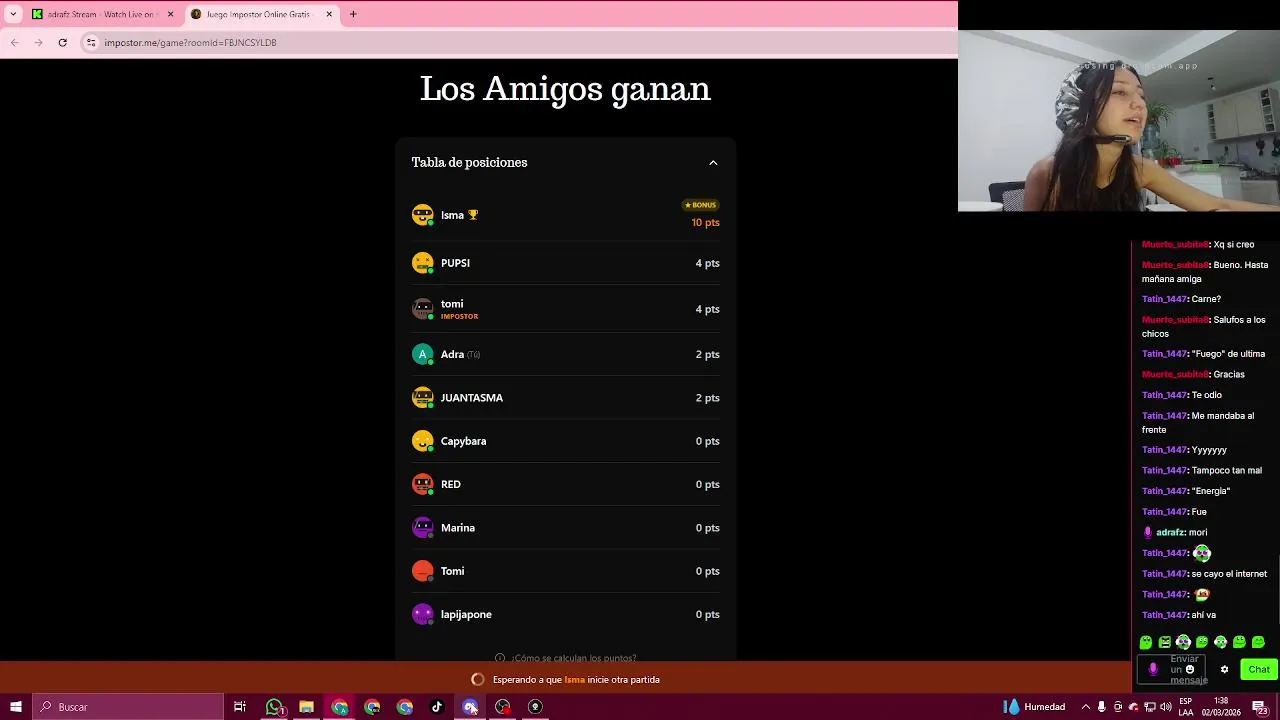This screenshot has width=1280, height=720.
Task: Open File Explorer from taskbar
Action: [306, 707]
